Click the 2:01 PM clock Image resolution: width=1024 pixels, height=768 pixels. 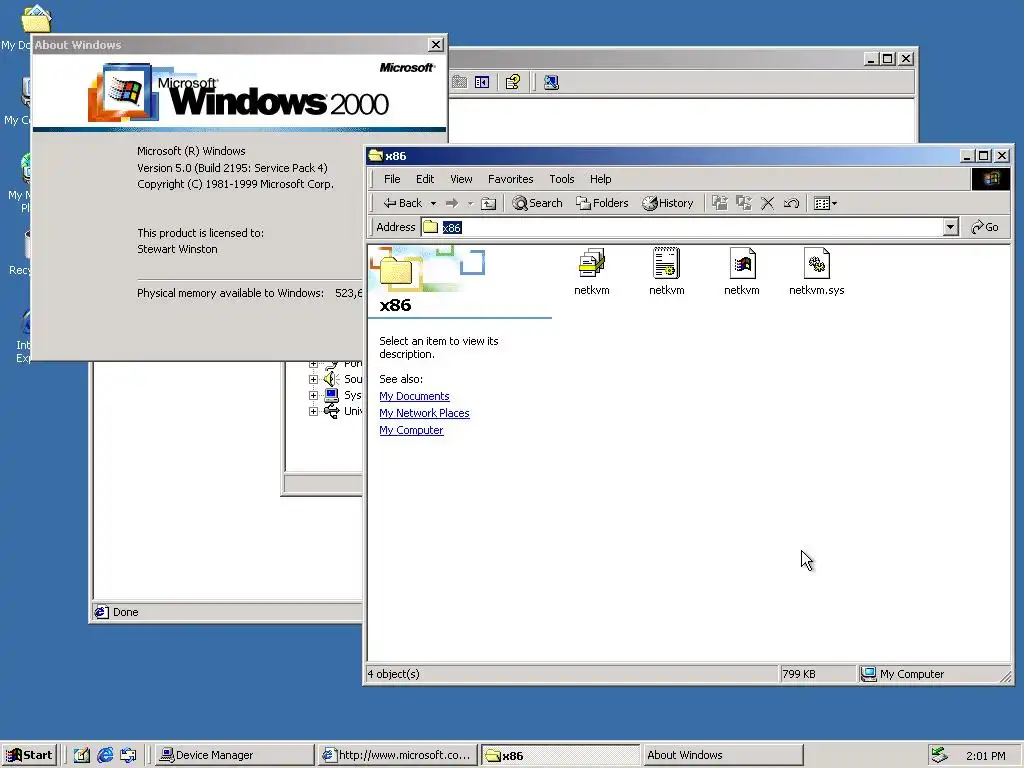[985, 756]
